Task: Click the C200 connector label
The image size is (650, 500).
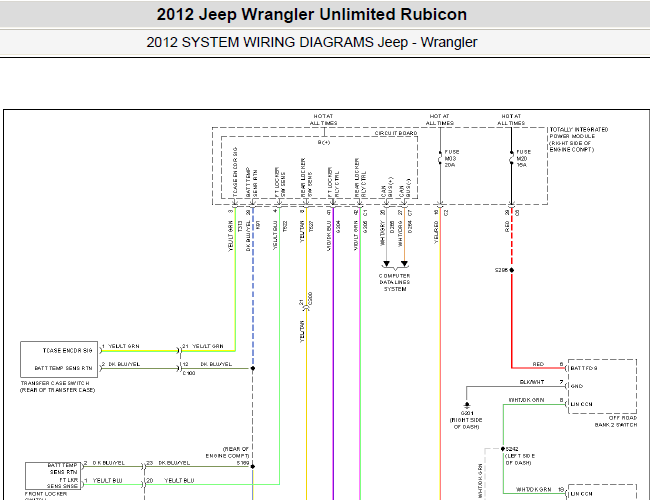Action: (x=310, y=299)
